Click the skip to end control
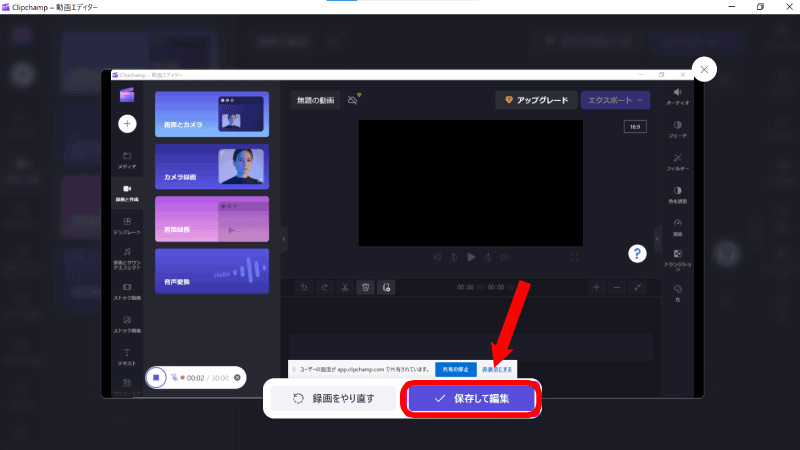The height and width of the screenshot is (450, 800). 505,257
